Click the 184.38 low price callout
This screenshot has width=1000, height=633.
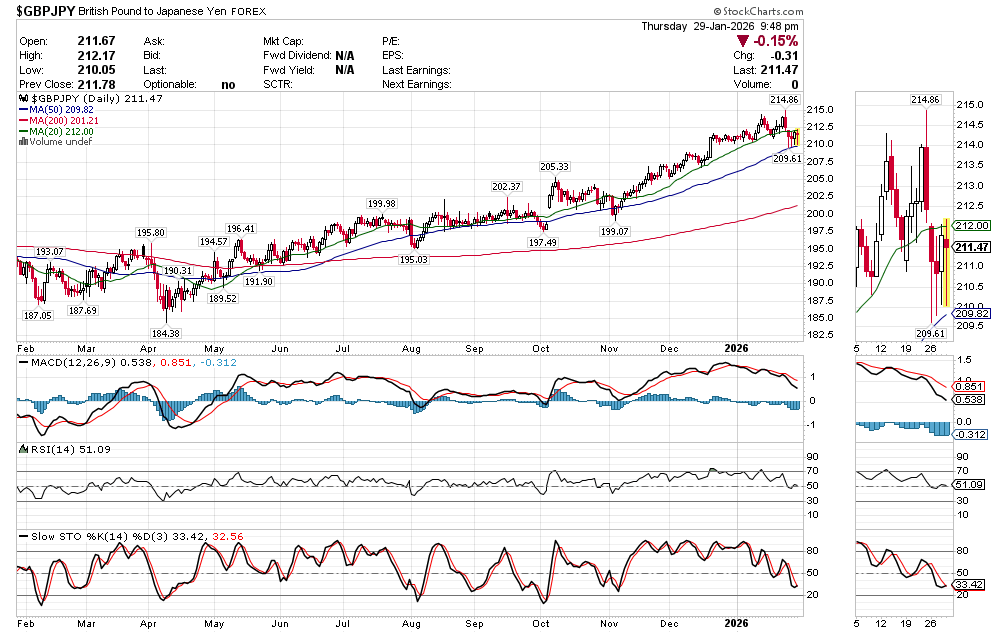pos(165,333)
